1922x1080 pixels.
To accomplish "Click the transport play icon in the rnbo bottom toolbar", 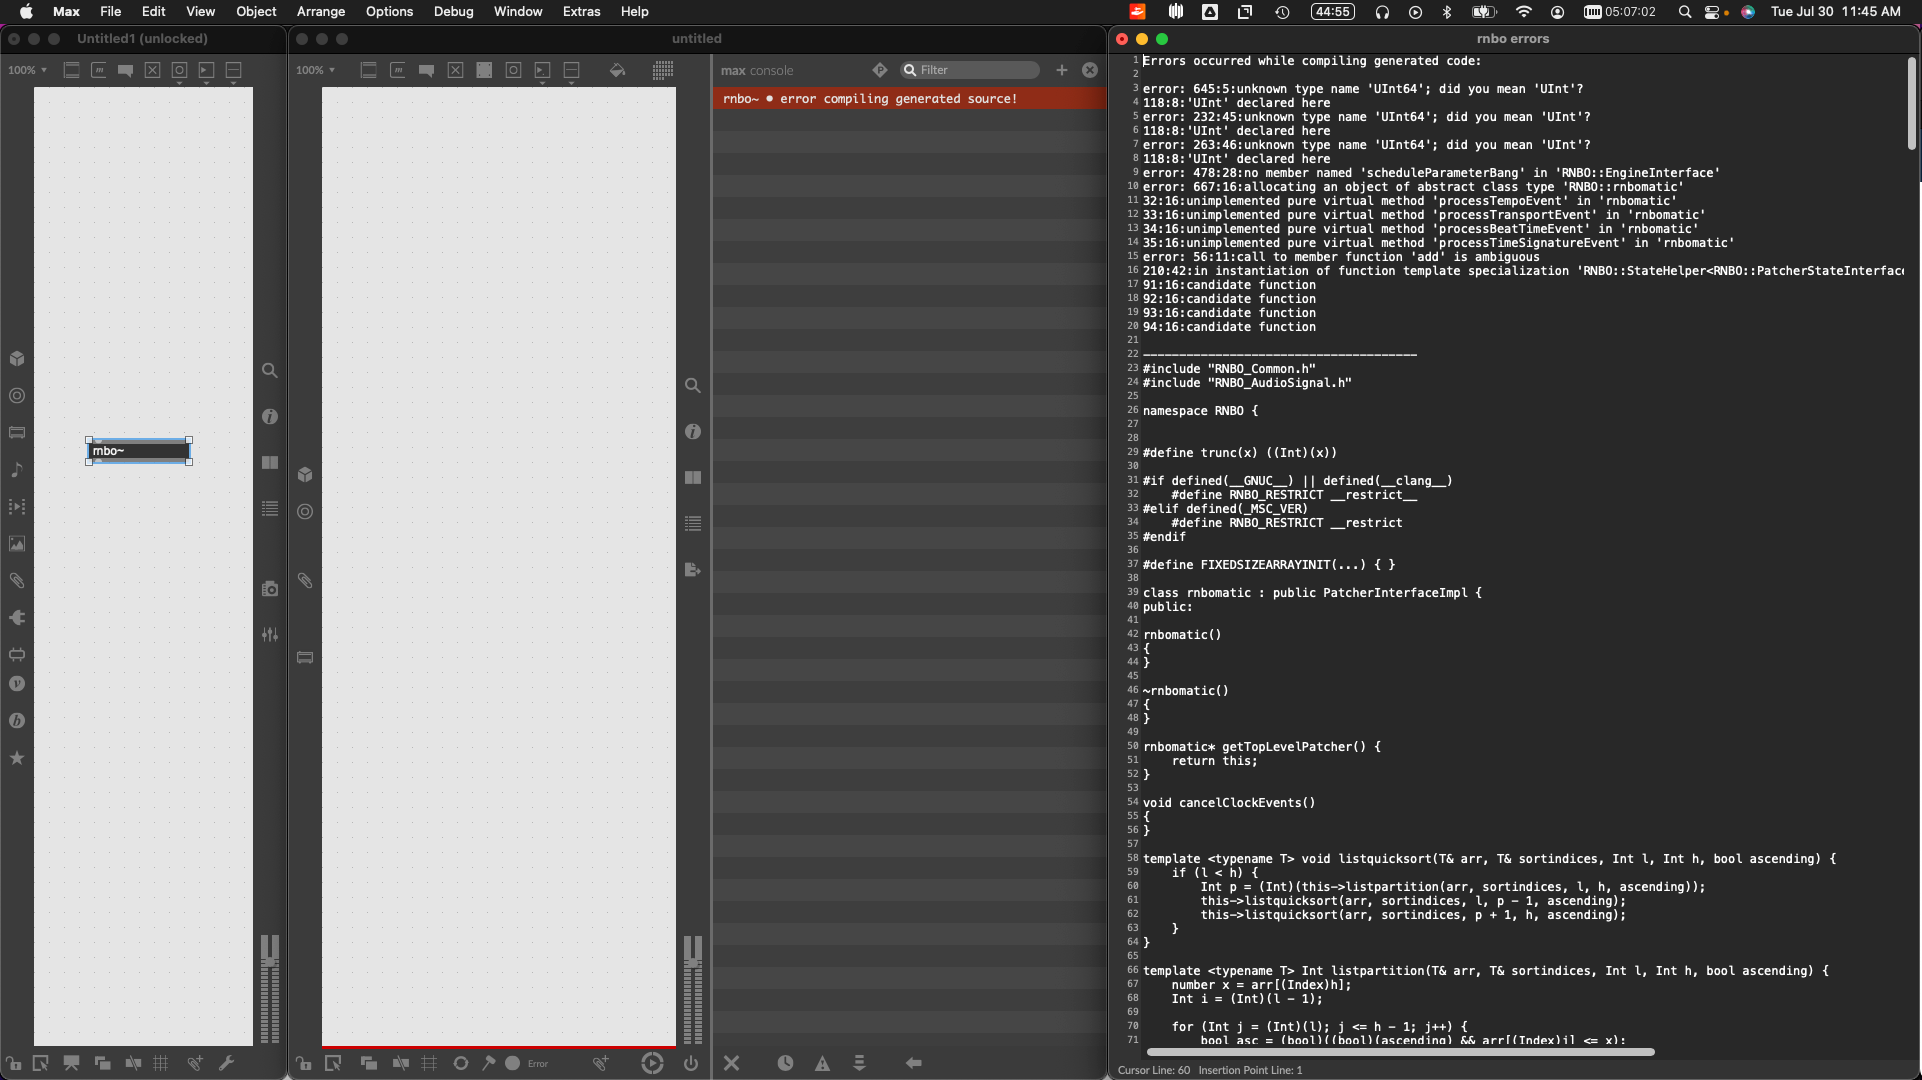I will click(652, 1063).
